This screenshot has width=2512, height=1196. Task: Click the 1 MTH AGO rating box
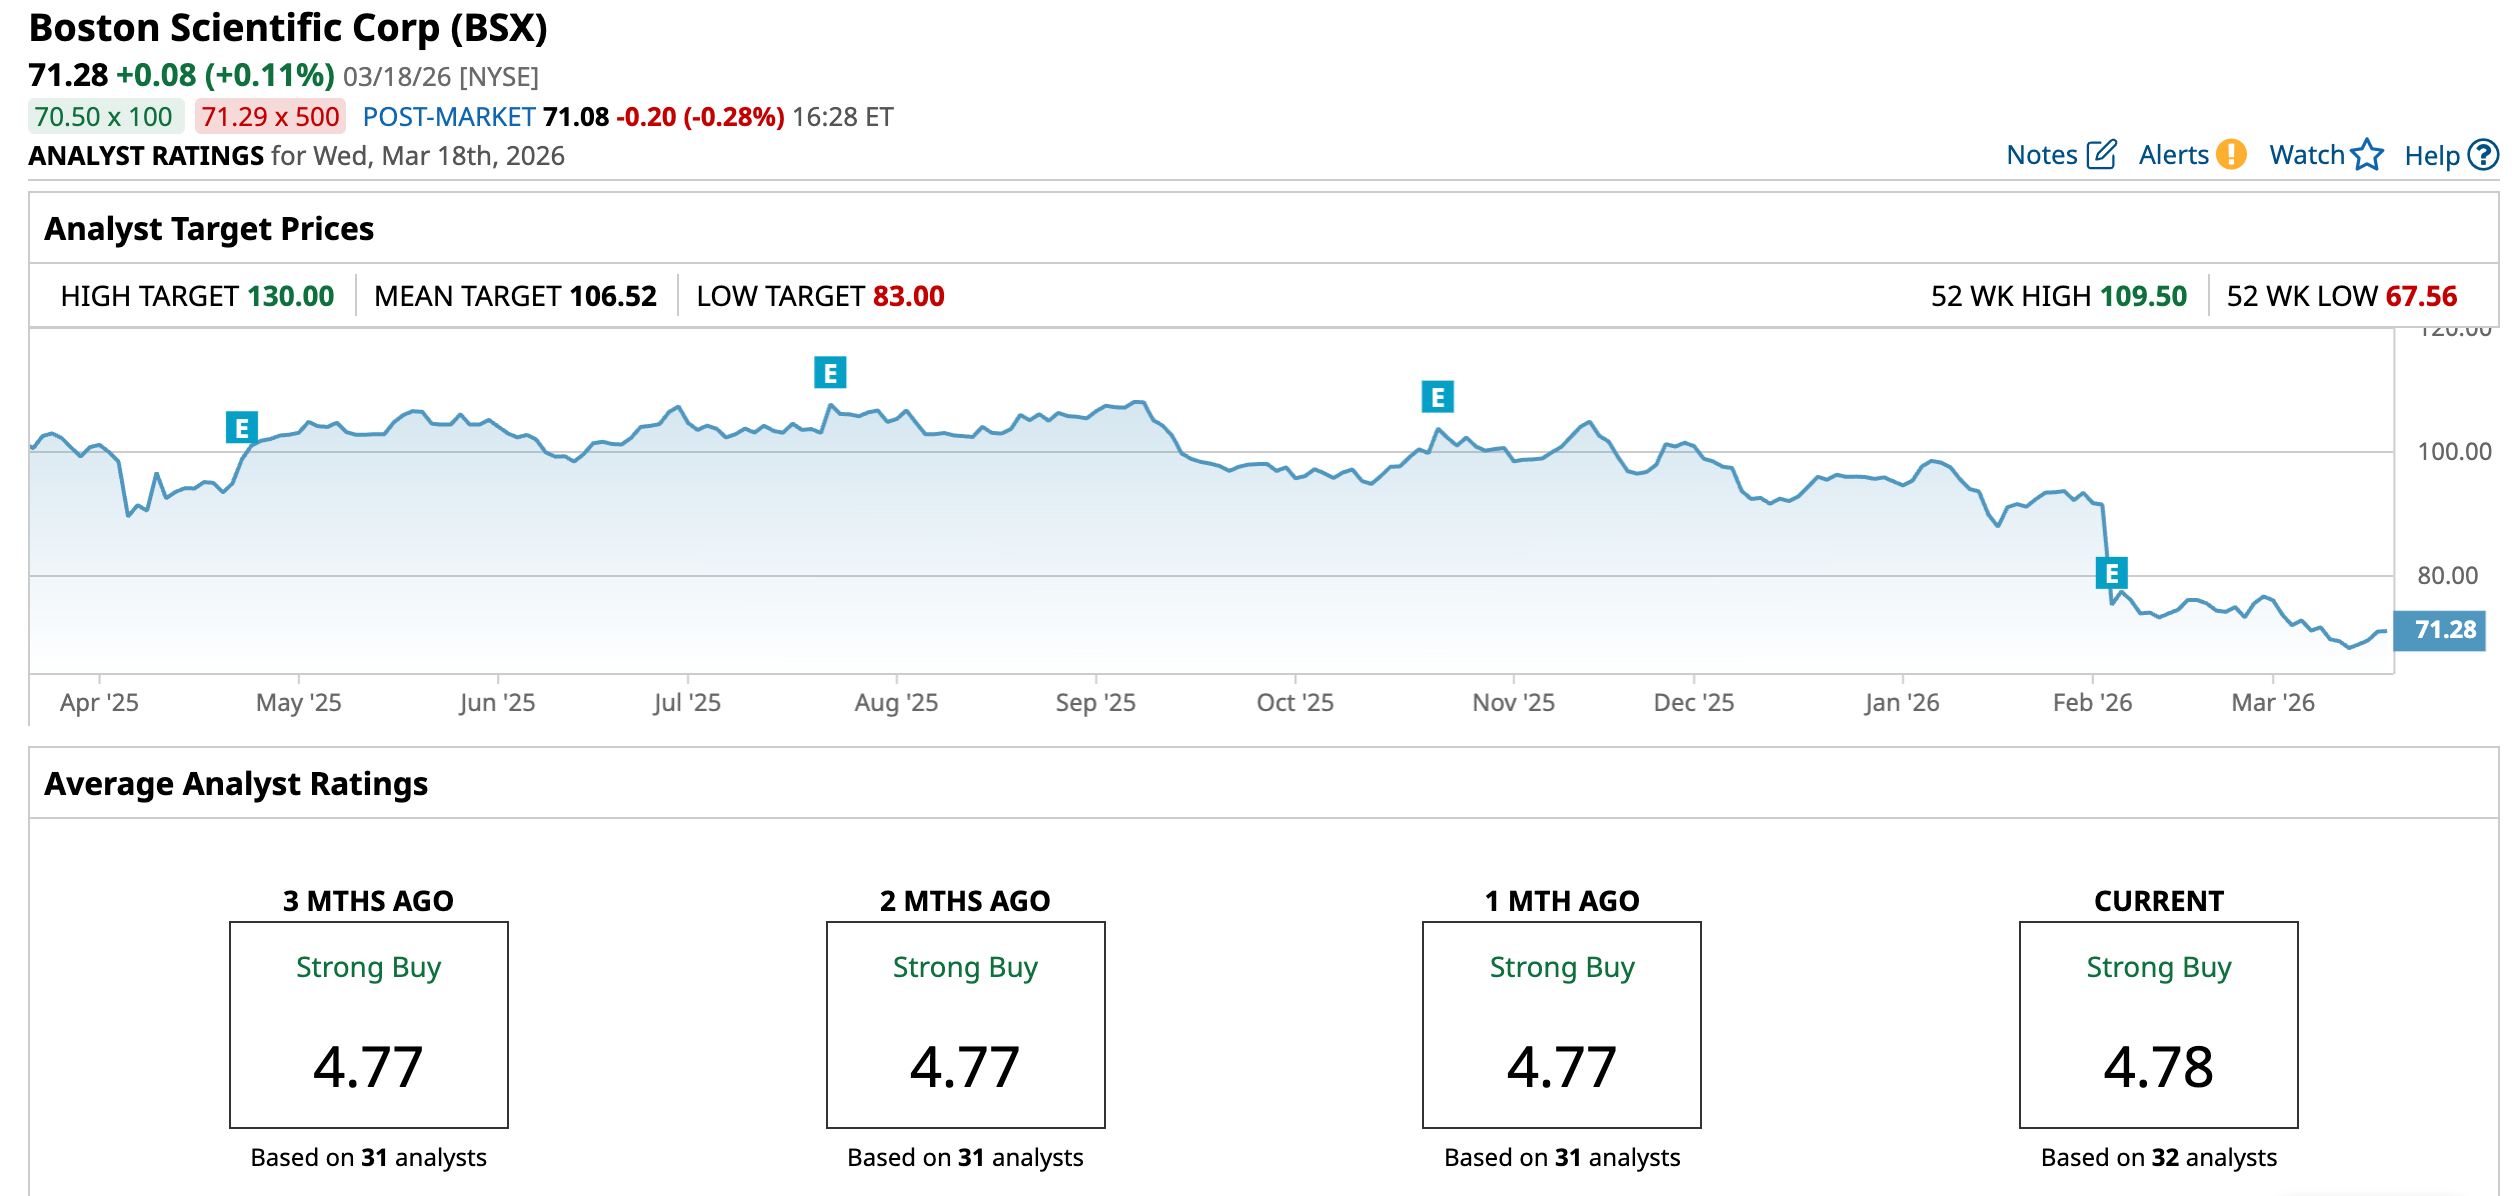click(x=1561, y=1025)
